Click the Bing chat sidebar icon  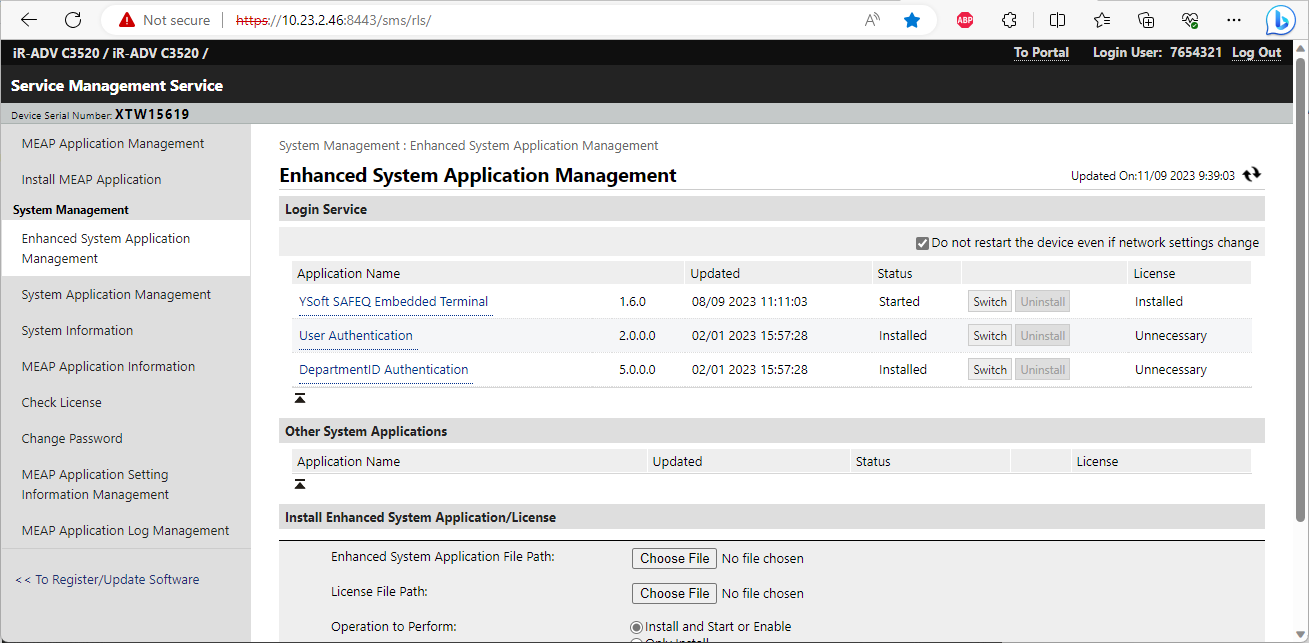1280,21
